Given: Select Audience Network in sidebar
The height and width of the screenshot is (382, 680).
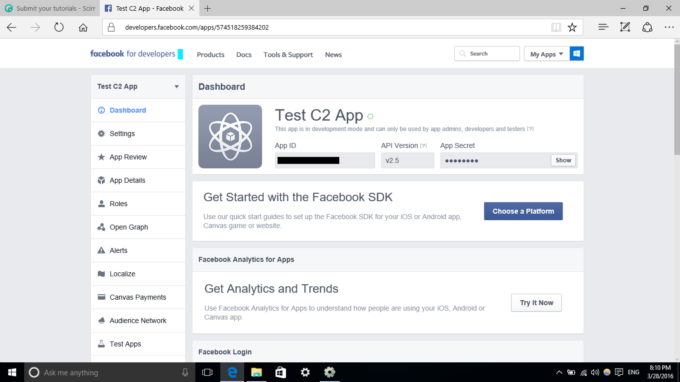Looking at the screenshot, I should (x=138, y=321).
